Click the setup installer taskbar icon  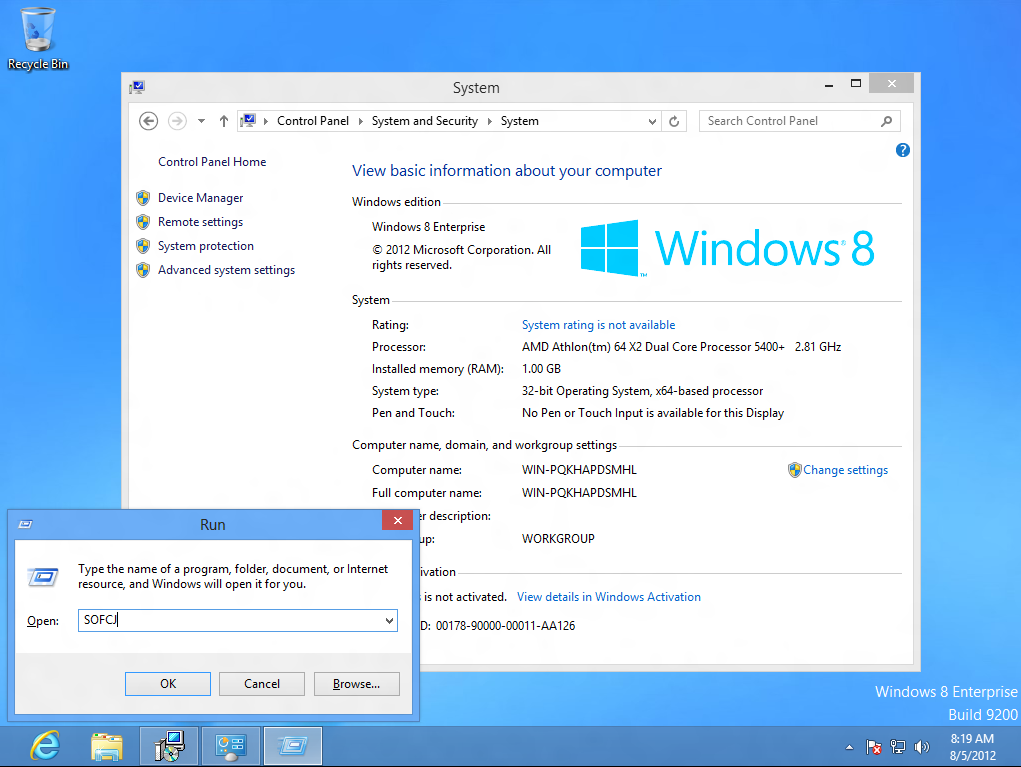[x=169, y=746]
